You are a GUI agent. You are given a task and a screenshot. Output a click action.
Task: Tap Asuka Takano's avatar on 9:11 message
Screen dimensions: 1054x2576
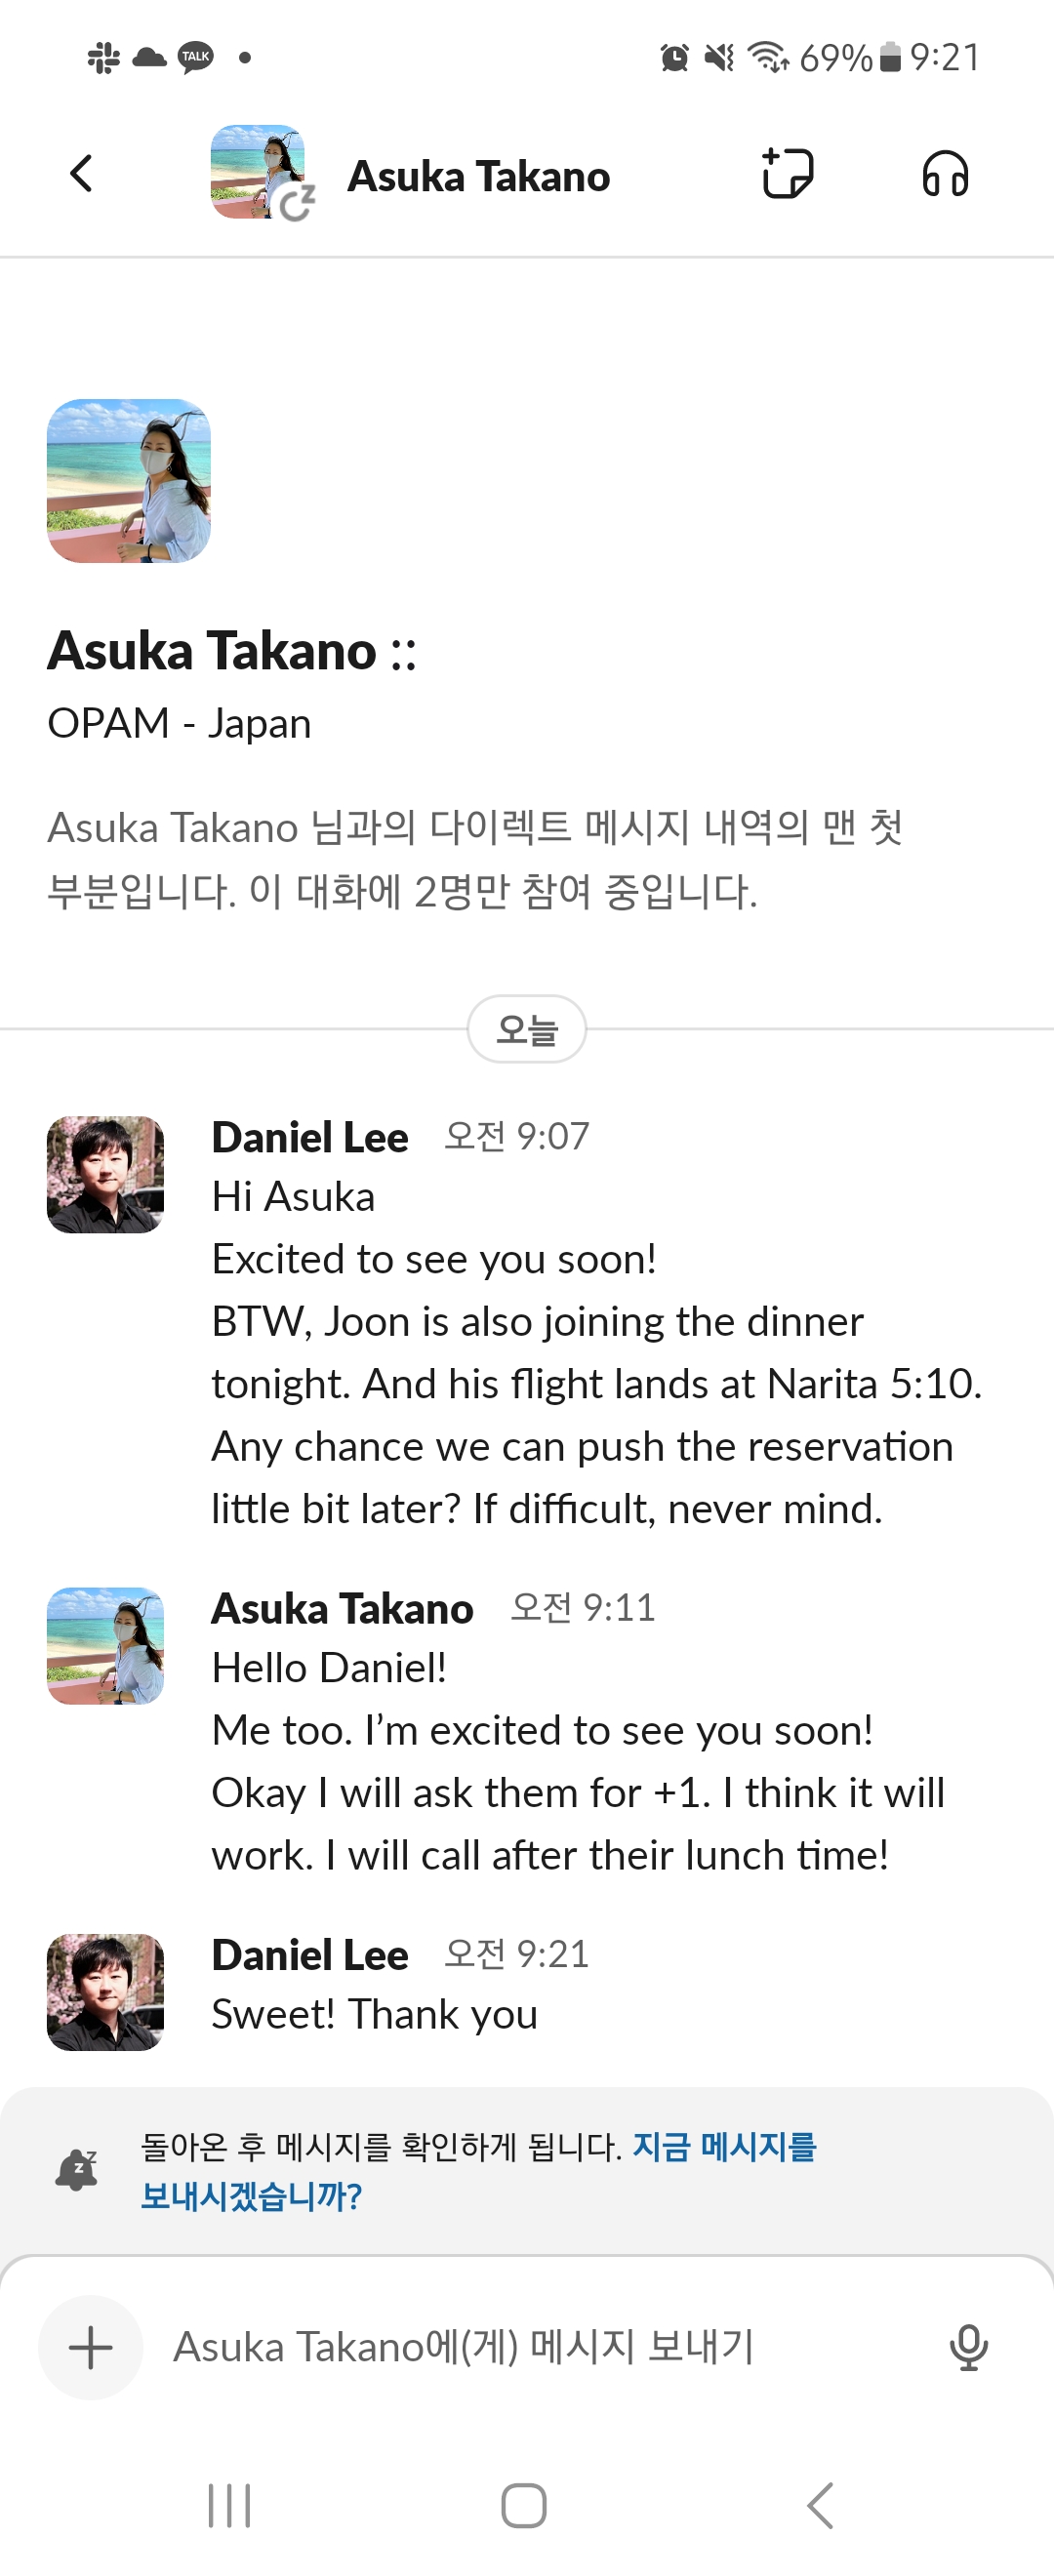tap(105, 1645)
